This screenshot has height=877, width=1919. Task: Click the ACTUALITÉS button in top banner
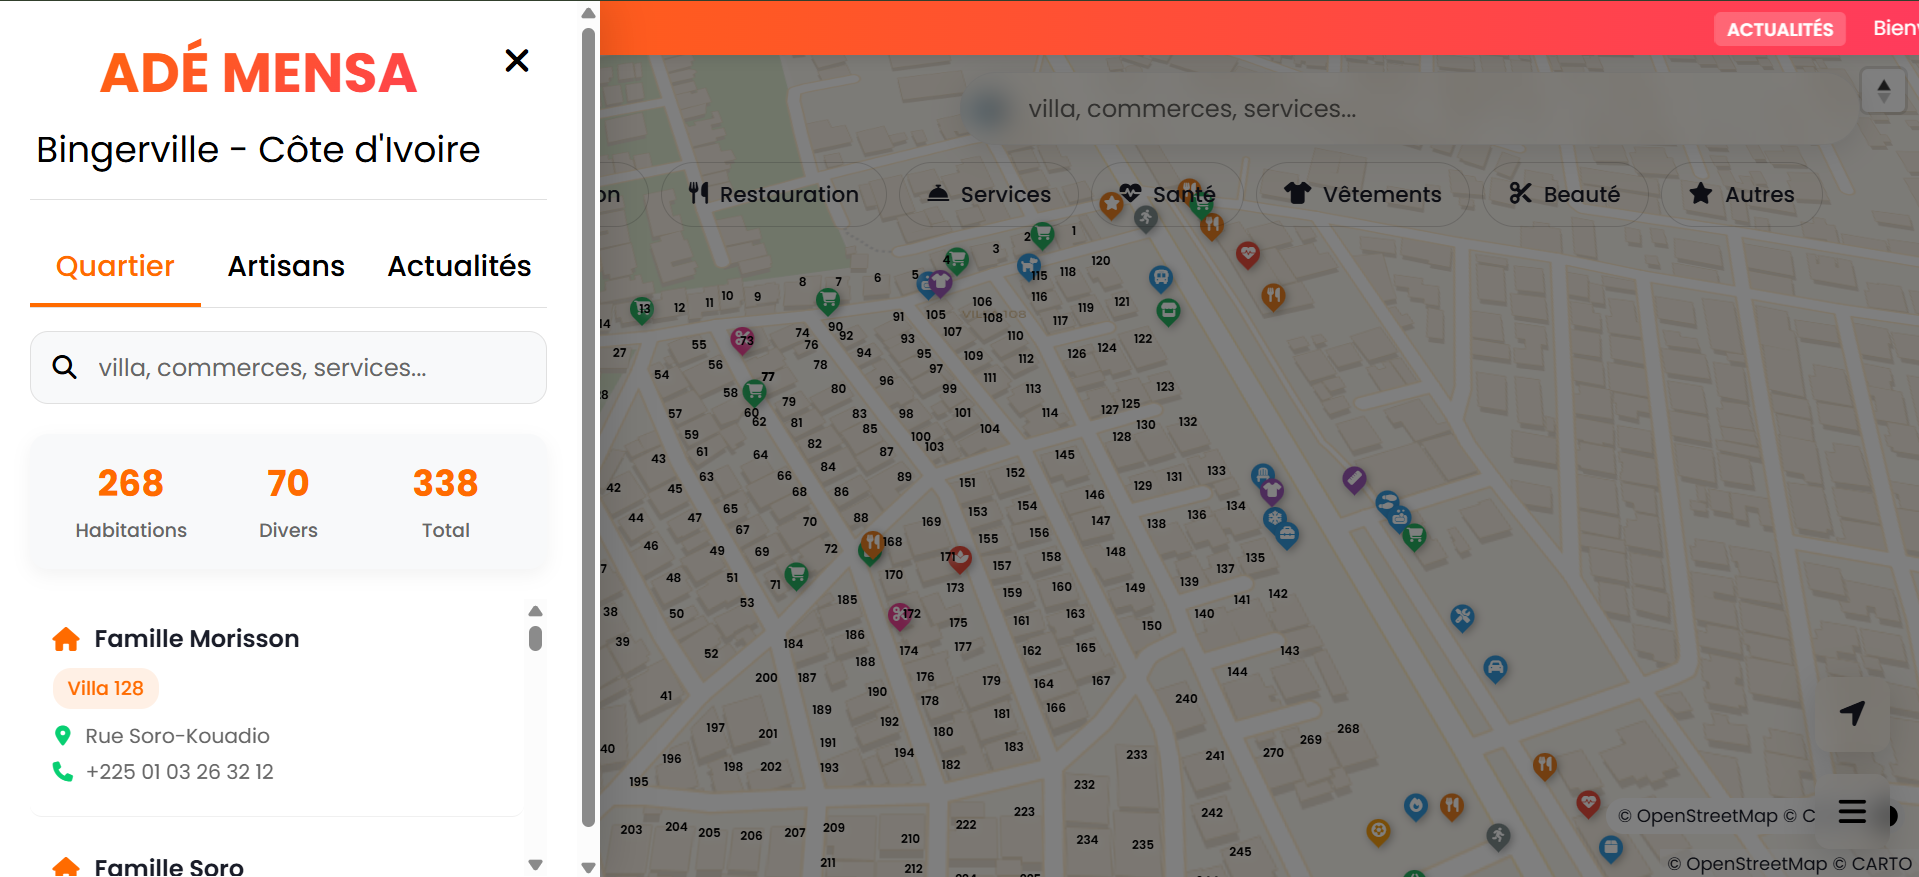point(1779,29)
